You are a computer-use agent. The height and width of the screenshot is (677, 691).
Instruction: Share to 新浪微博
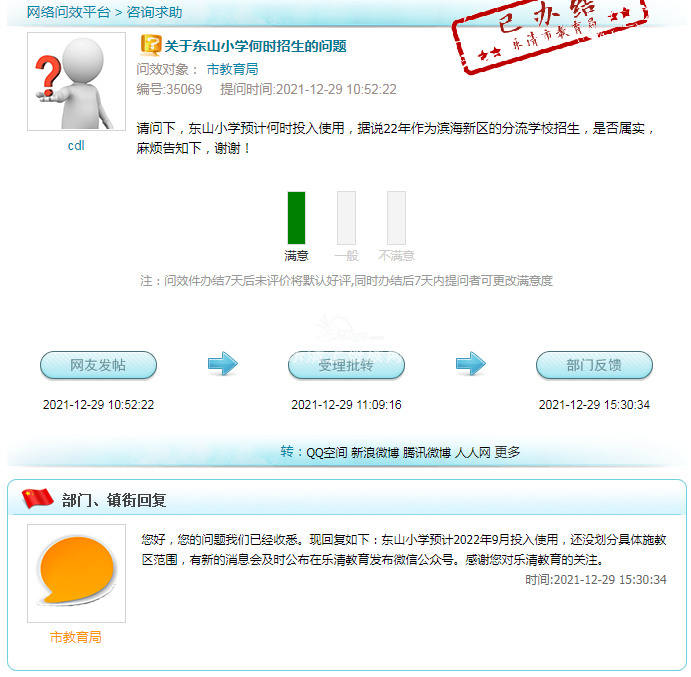point(375,452)
